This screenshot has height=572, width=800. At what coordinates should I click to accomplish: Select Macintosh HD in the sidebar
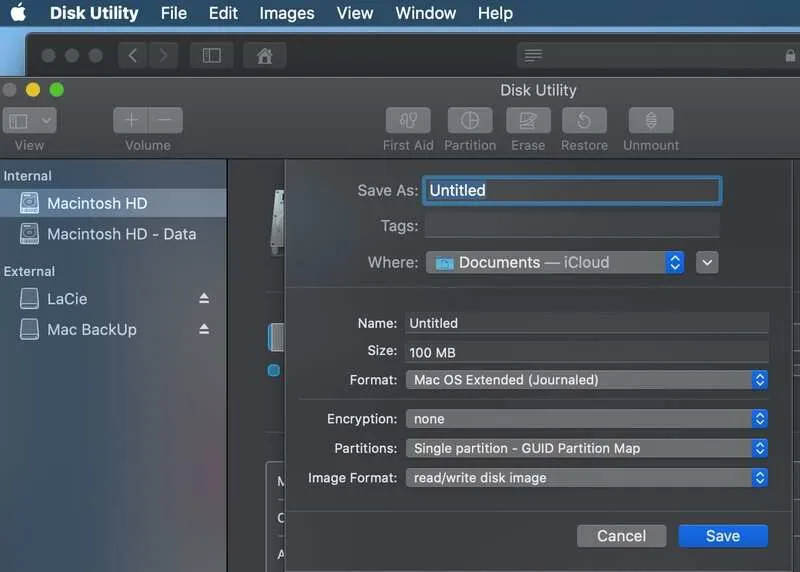tap(113, 203)
